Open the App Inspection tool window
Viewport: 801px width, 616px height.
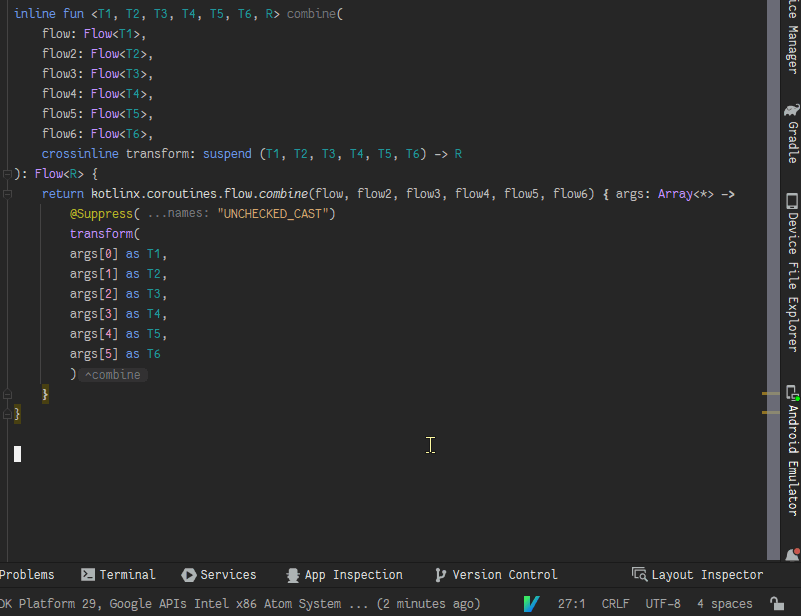[344, 575]
